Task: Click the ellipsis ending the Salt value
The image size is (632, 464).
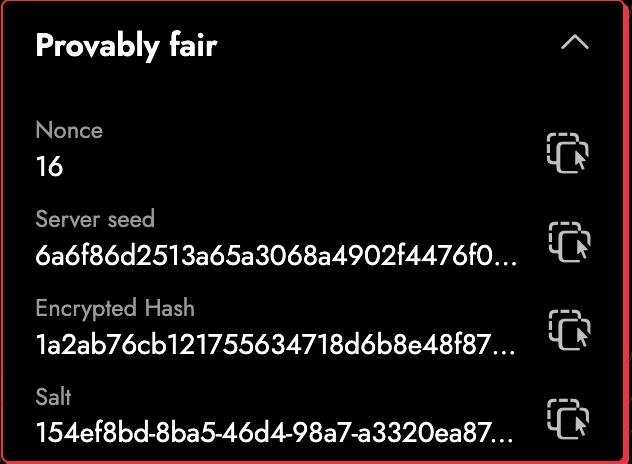Action: point(502,441)
